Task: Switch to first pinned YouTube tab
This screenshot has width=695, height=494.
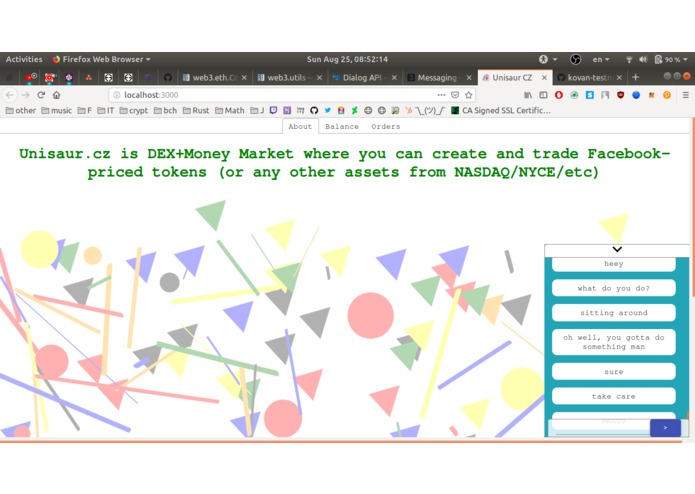Action: [x=31, y=78]
